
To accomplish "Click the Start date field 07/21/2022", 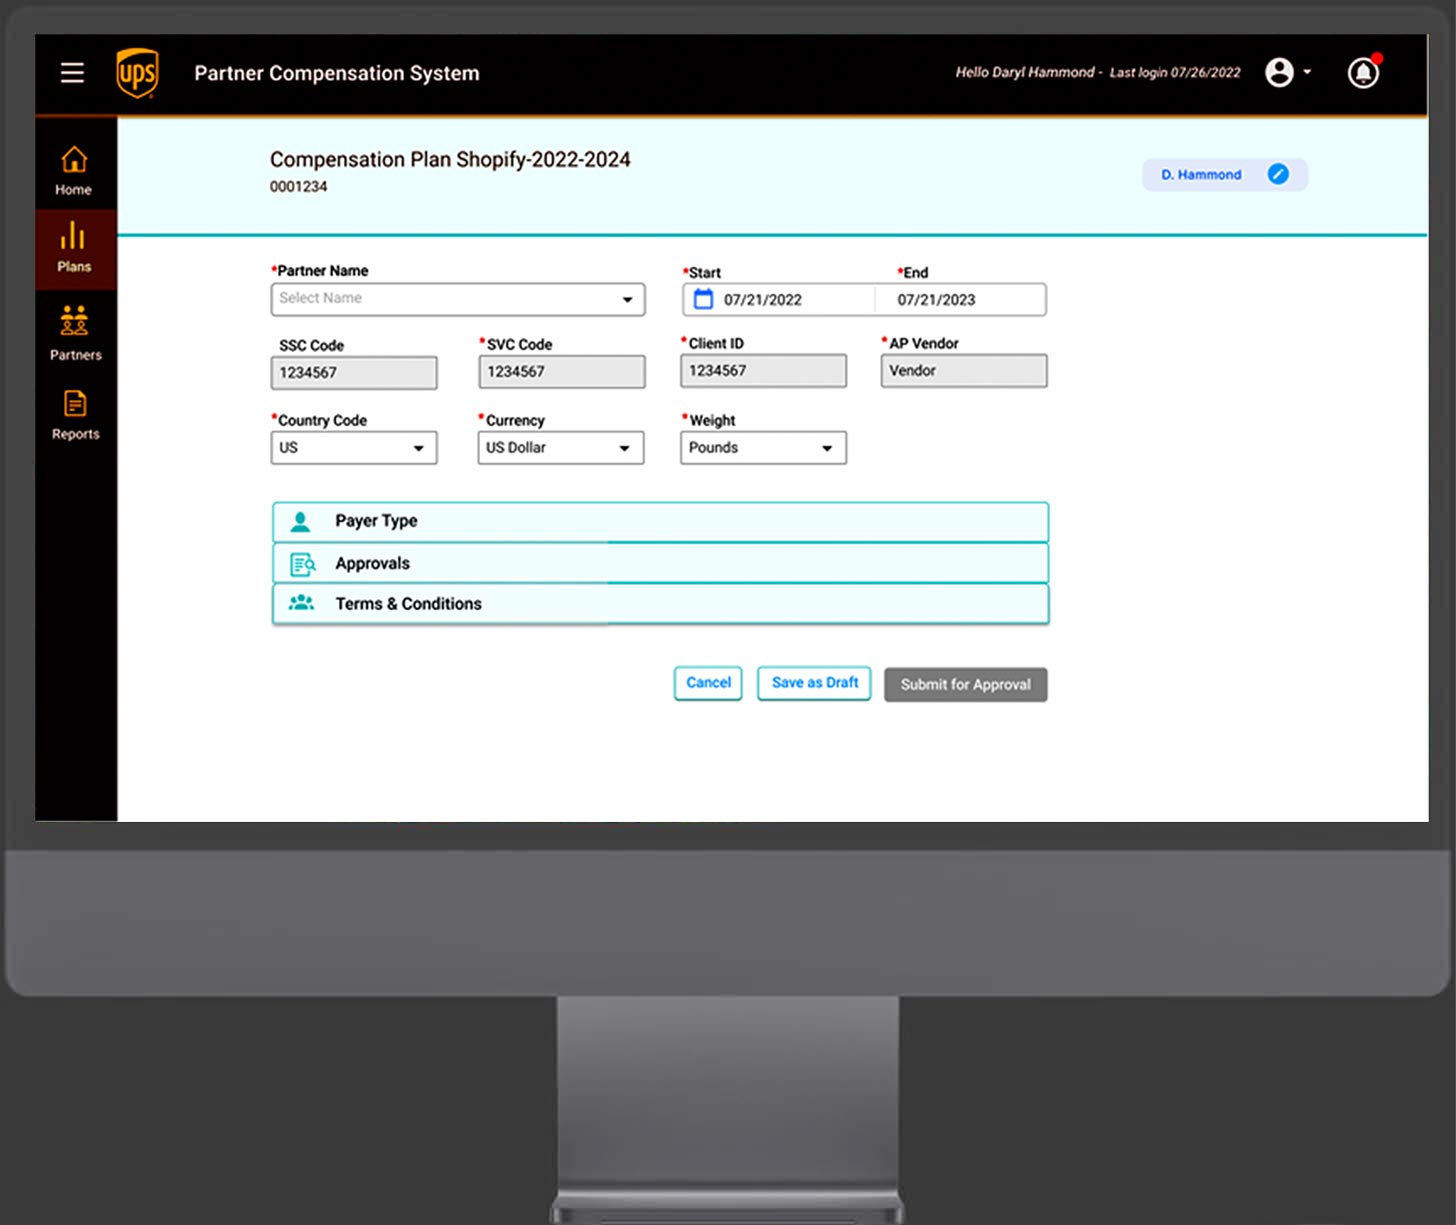I will (763, 300).
